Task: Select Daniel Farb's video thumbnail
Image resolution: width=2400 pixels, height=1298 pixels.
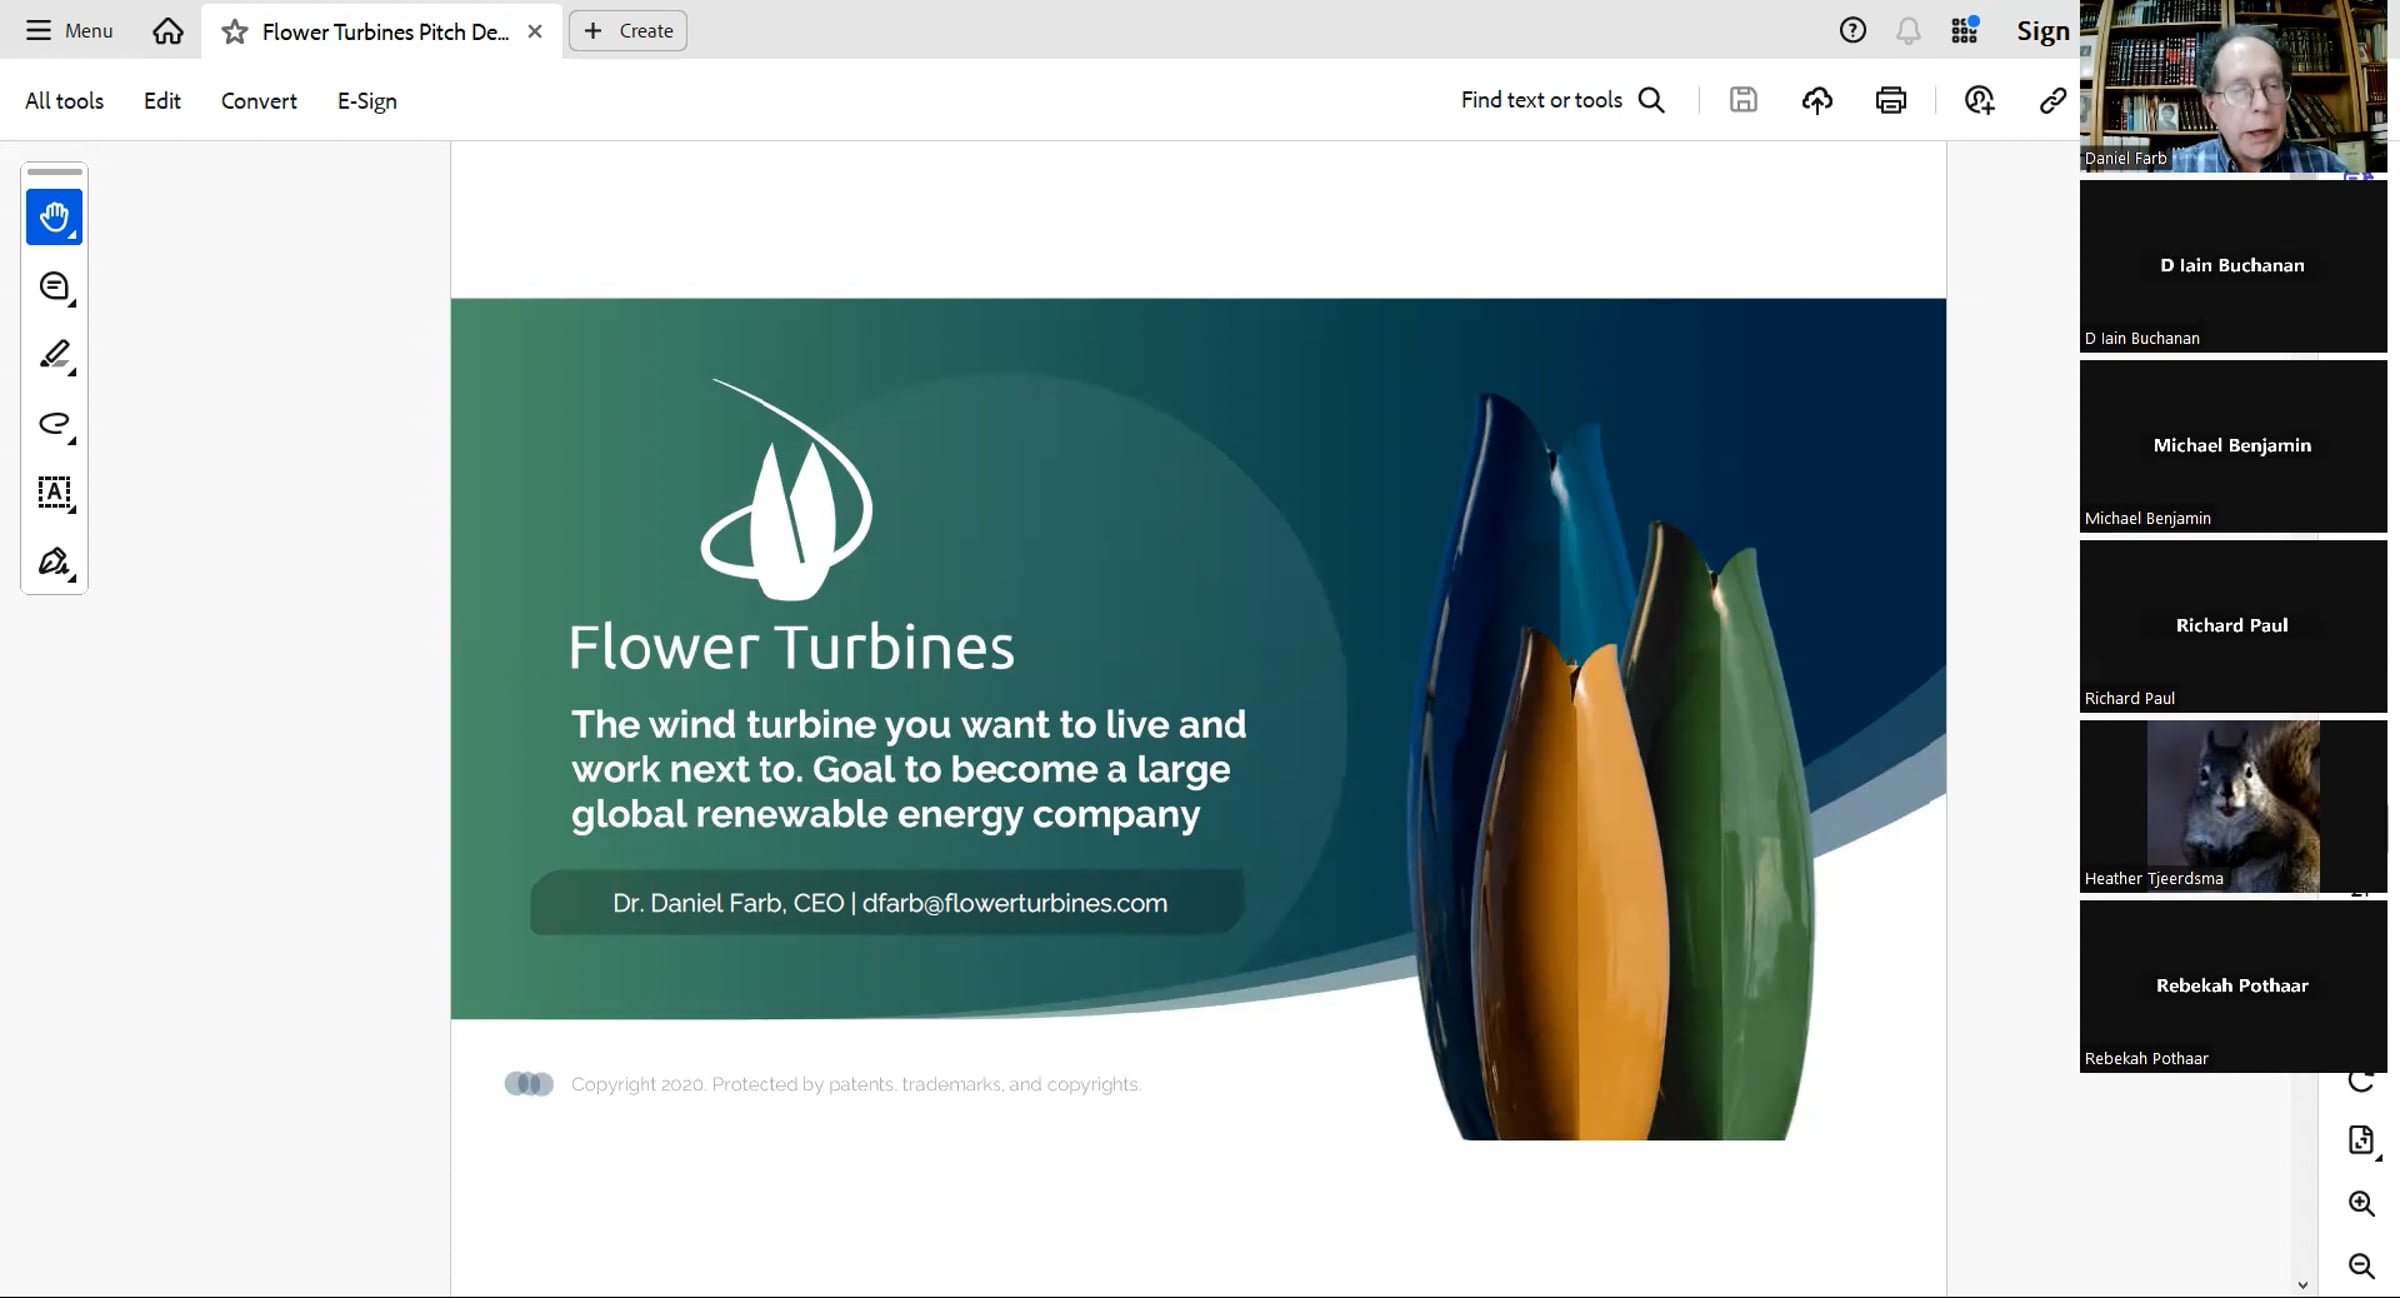Action: [2233, 86]
